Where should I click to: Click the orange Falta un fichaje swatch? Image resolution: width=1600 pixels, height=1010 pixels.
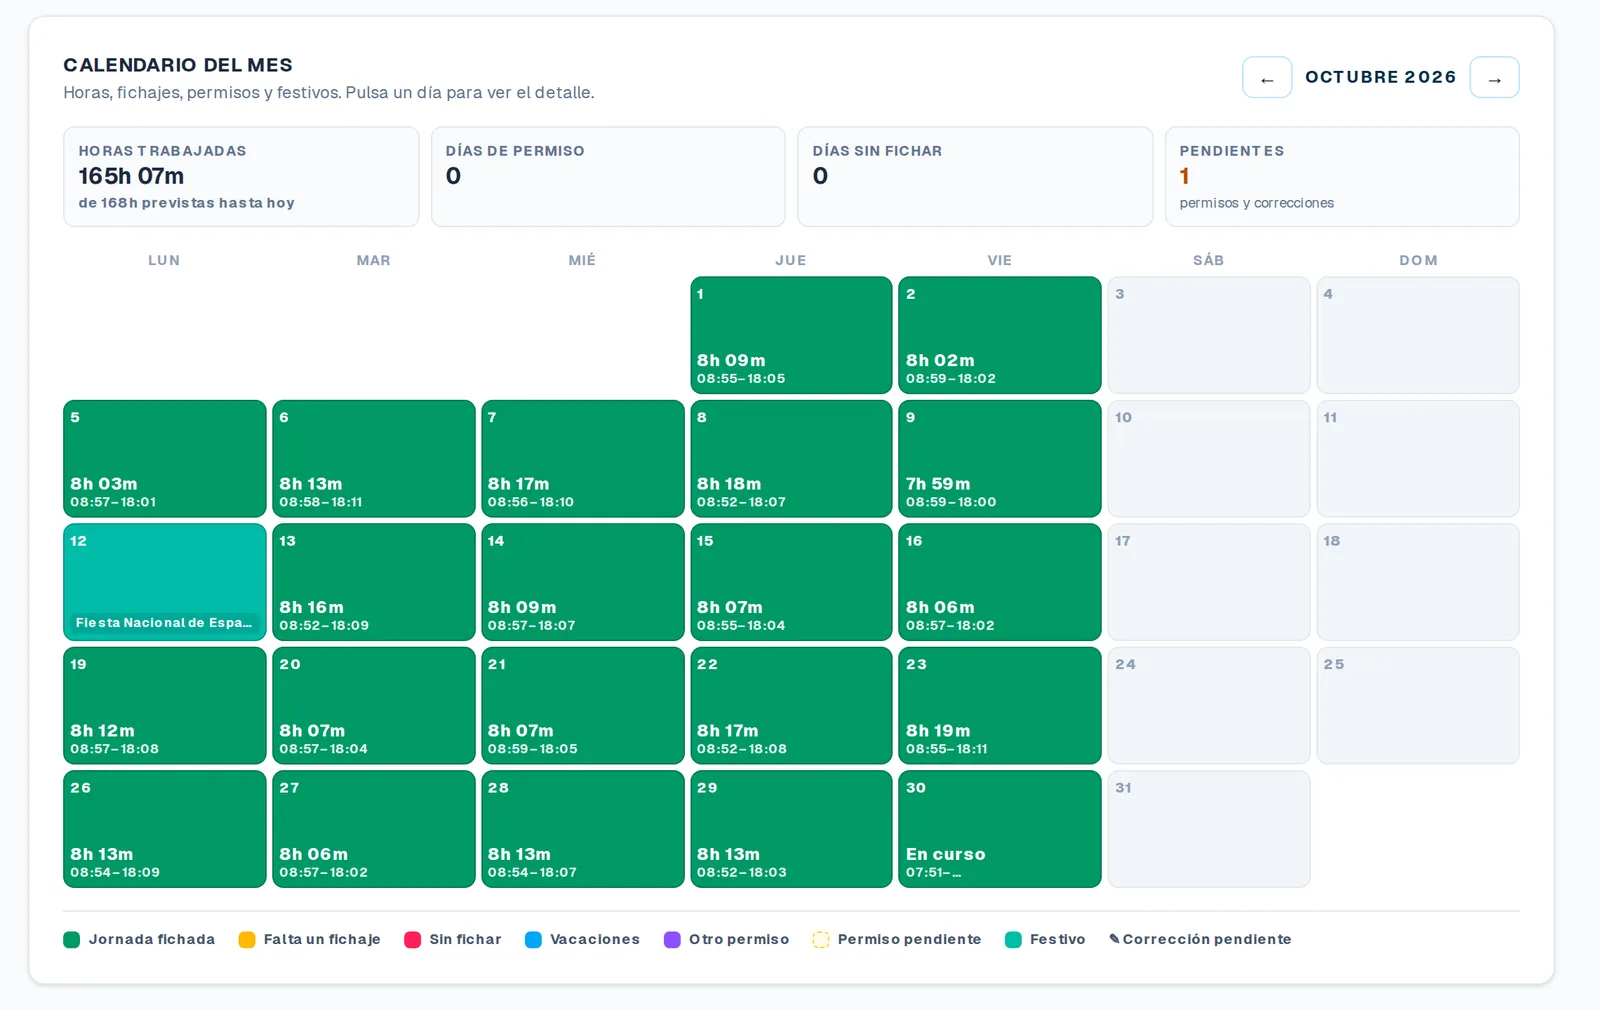click(x=247, y=940)
